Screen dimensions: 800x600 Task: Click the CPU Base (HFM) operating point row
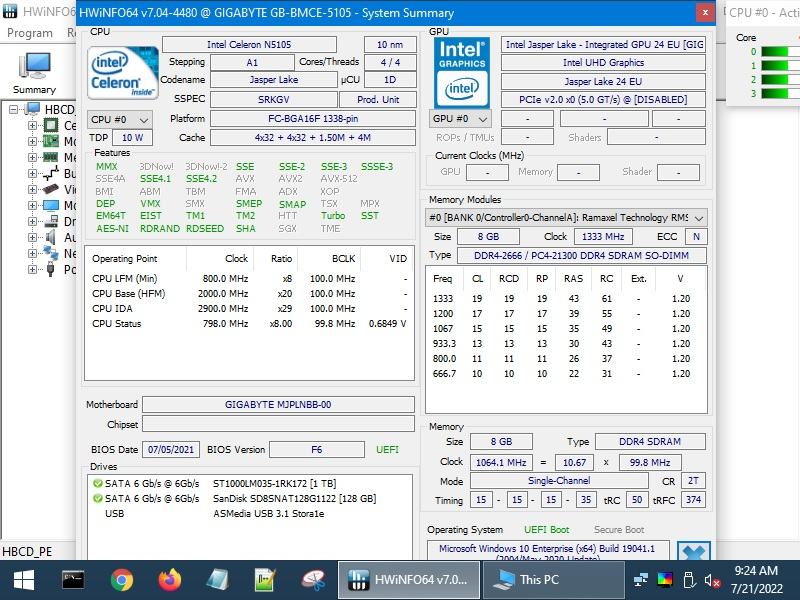click(x=249, y=293)
